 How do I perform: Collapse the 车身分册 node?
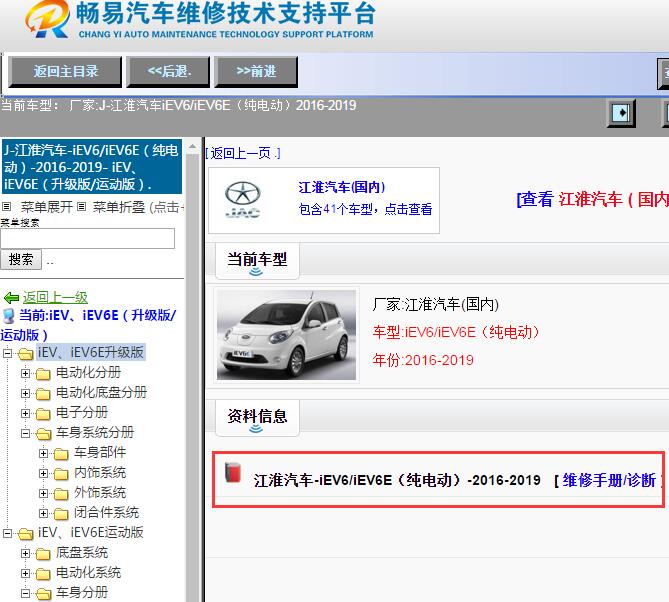26,593
